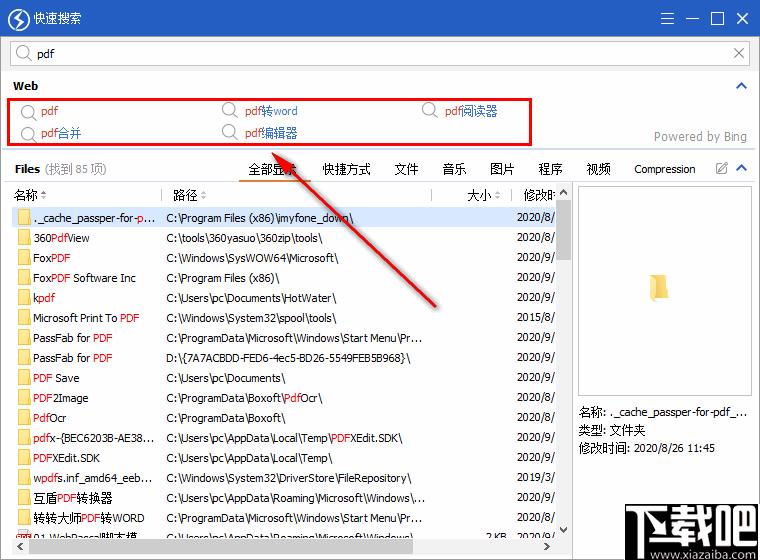The height and width of the screenshot is (560, 760).
Task: Sort by 大小 column header
Action: pyautogui.click(x=483, y=195)
